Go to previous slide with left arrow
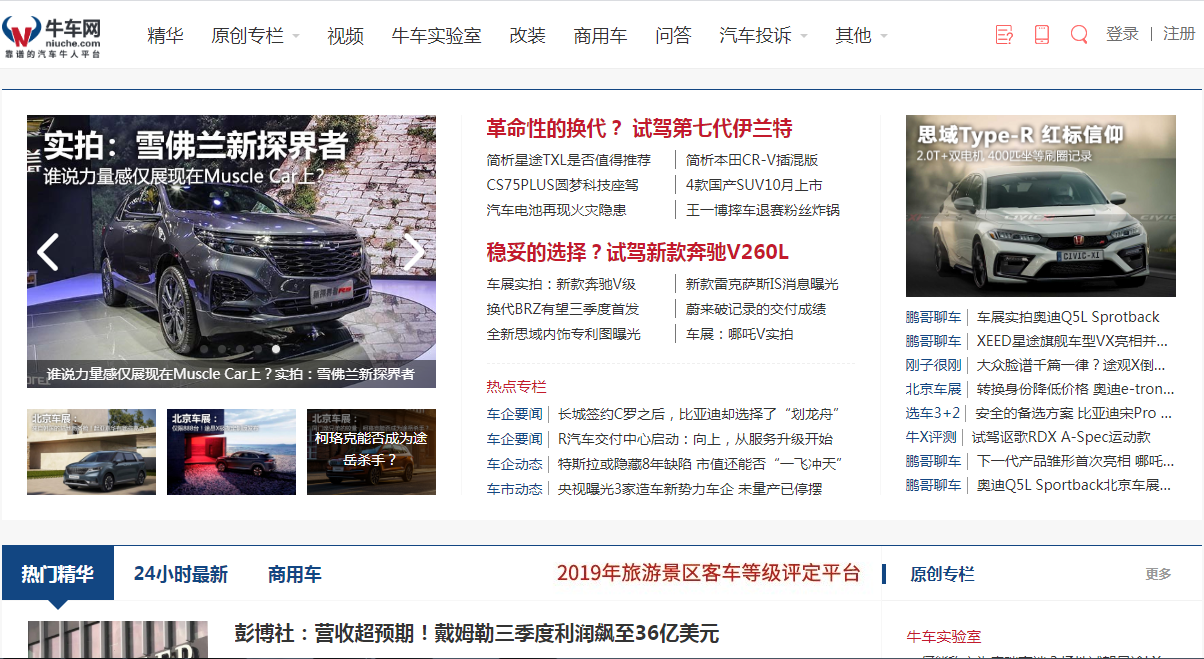The image size is (1204, 659). pos(47,252)
